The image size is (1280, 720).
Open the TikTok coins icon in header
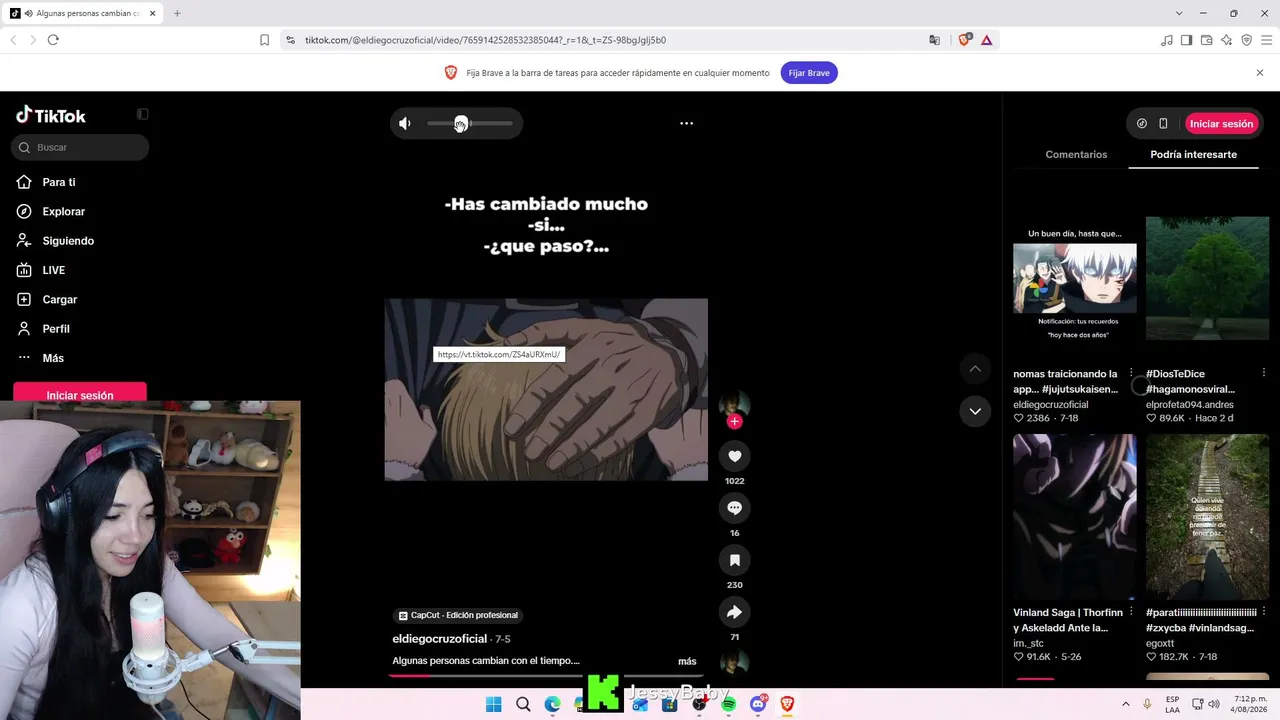[x=1142, y=124]
